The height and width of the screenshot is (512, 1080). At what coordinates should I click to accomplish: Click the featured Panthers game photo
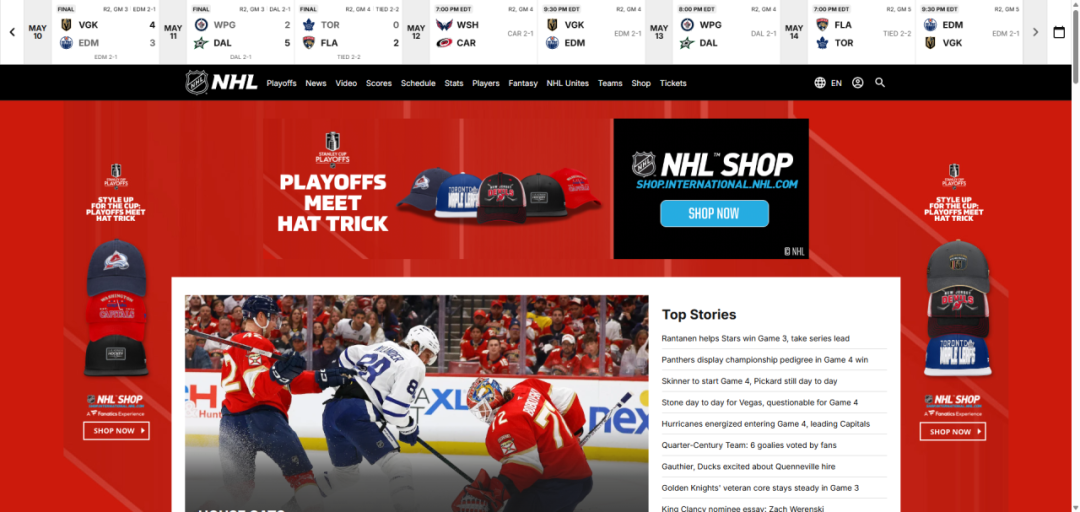click(x=417, y=403)
